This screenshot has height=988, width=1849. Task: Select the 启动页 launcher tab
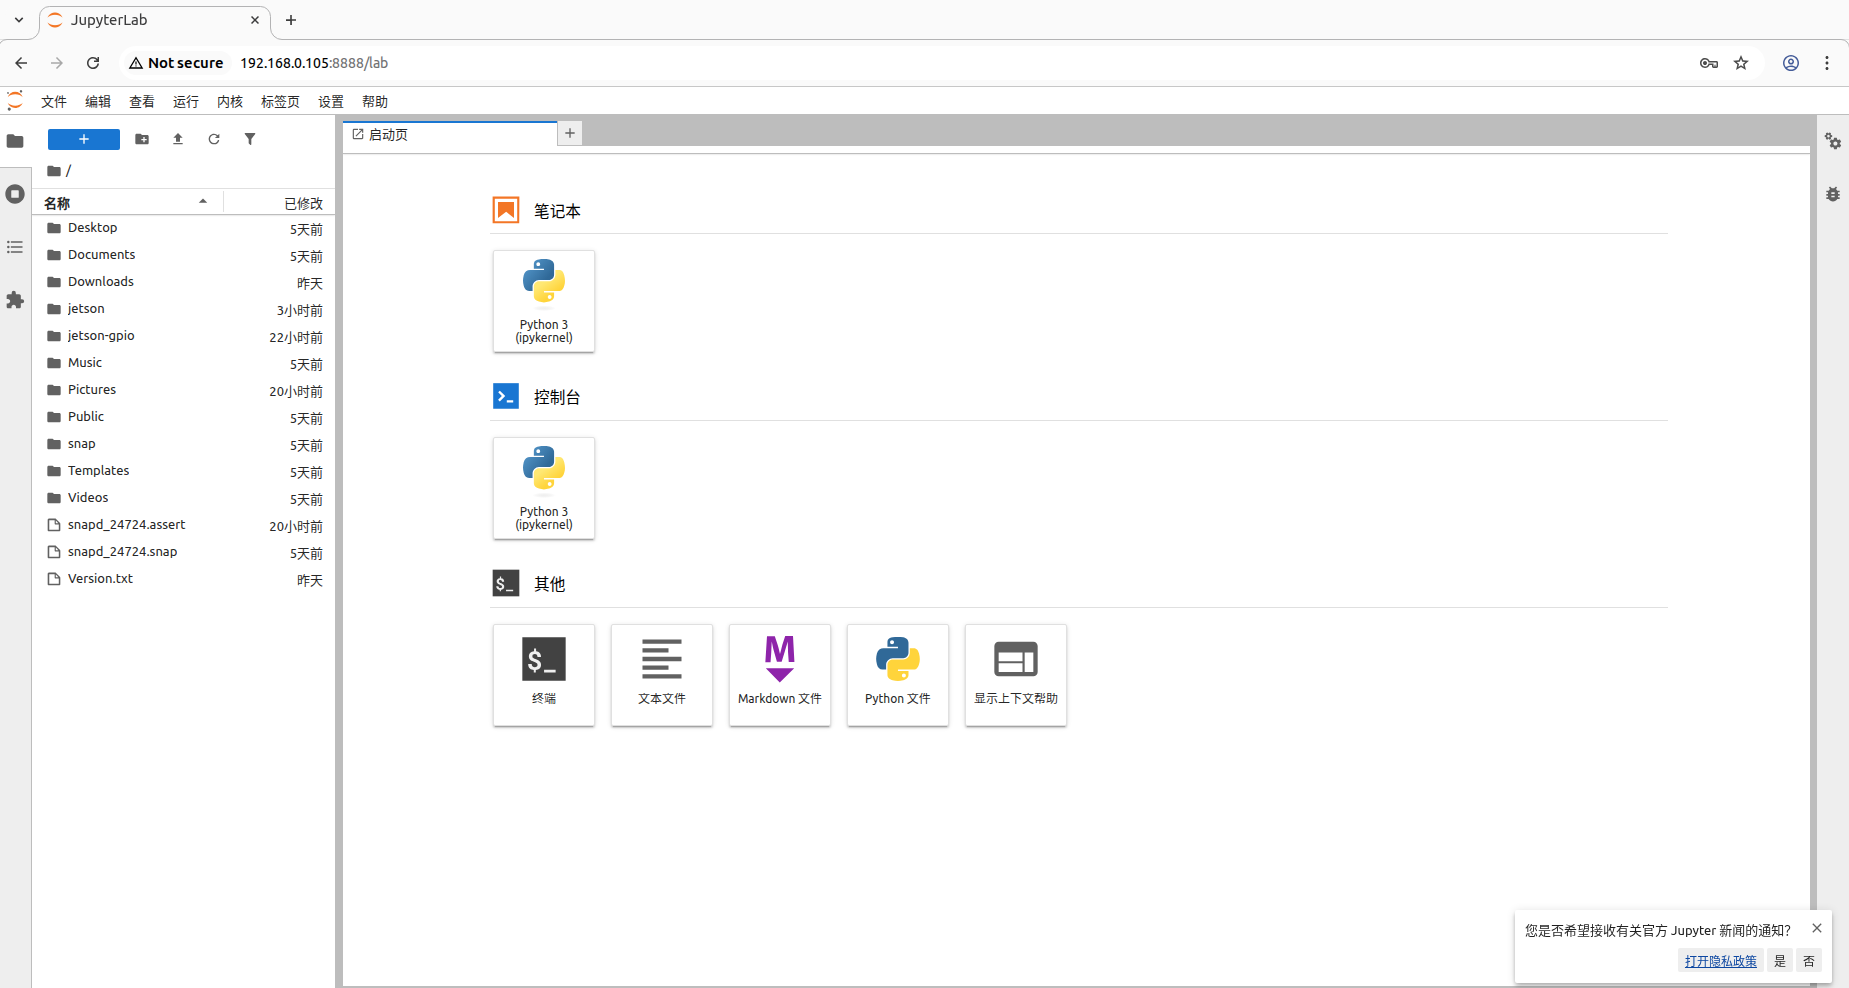[450, 135]
